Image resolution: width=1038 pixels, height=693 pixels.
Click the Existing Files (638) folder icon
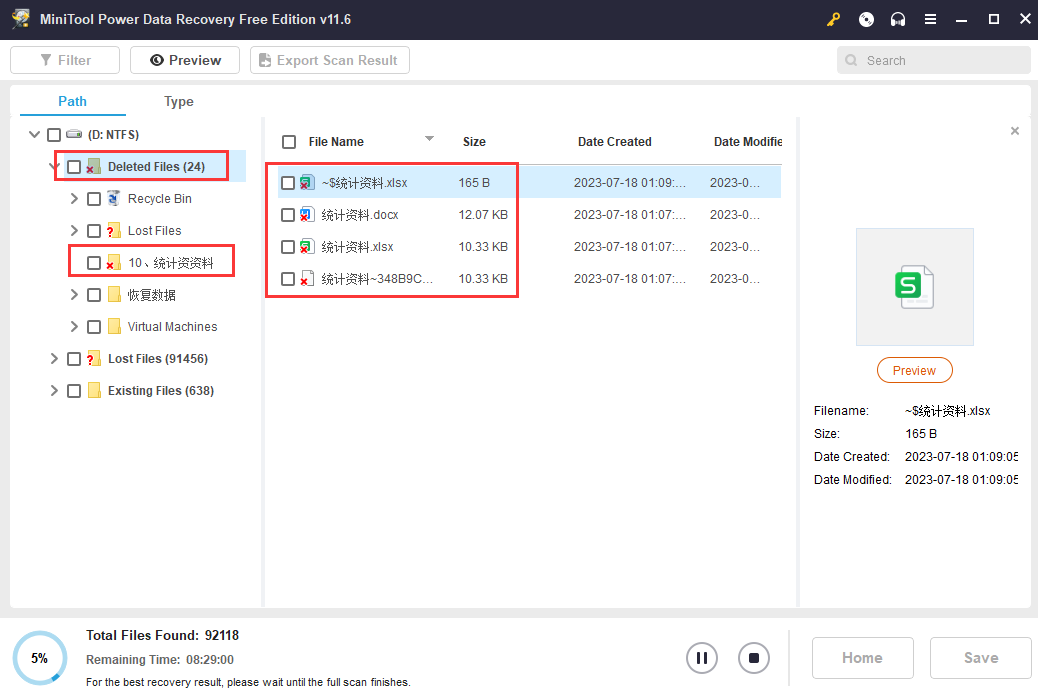(94, 391)
